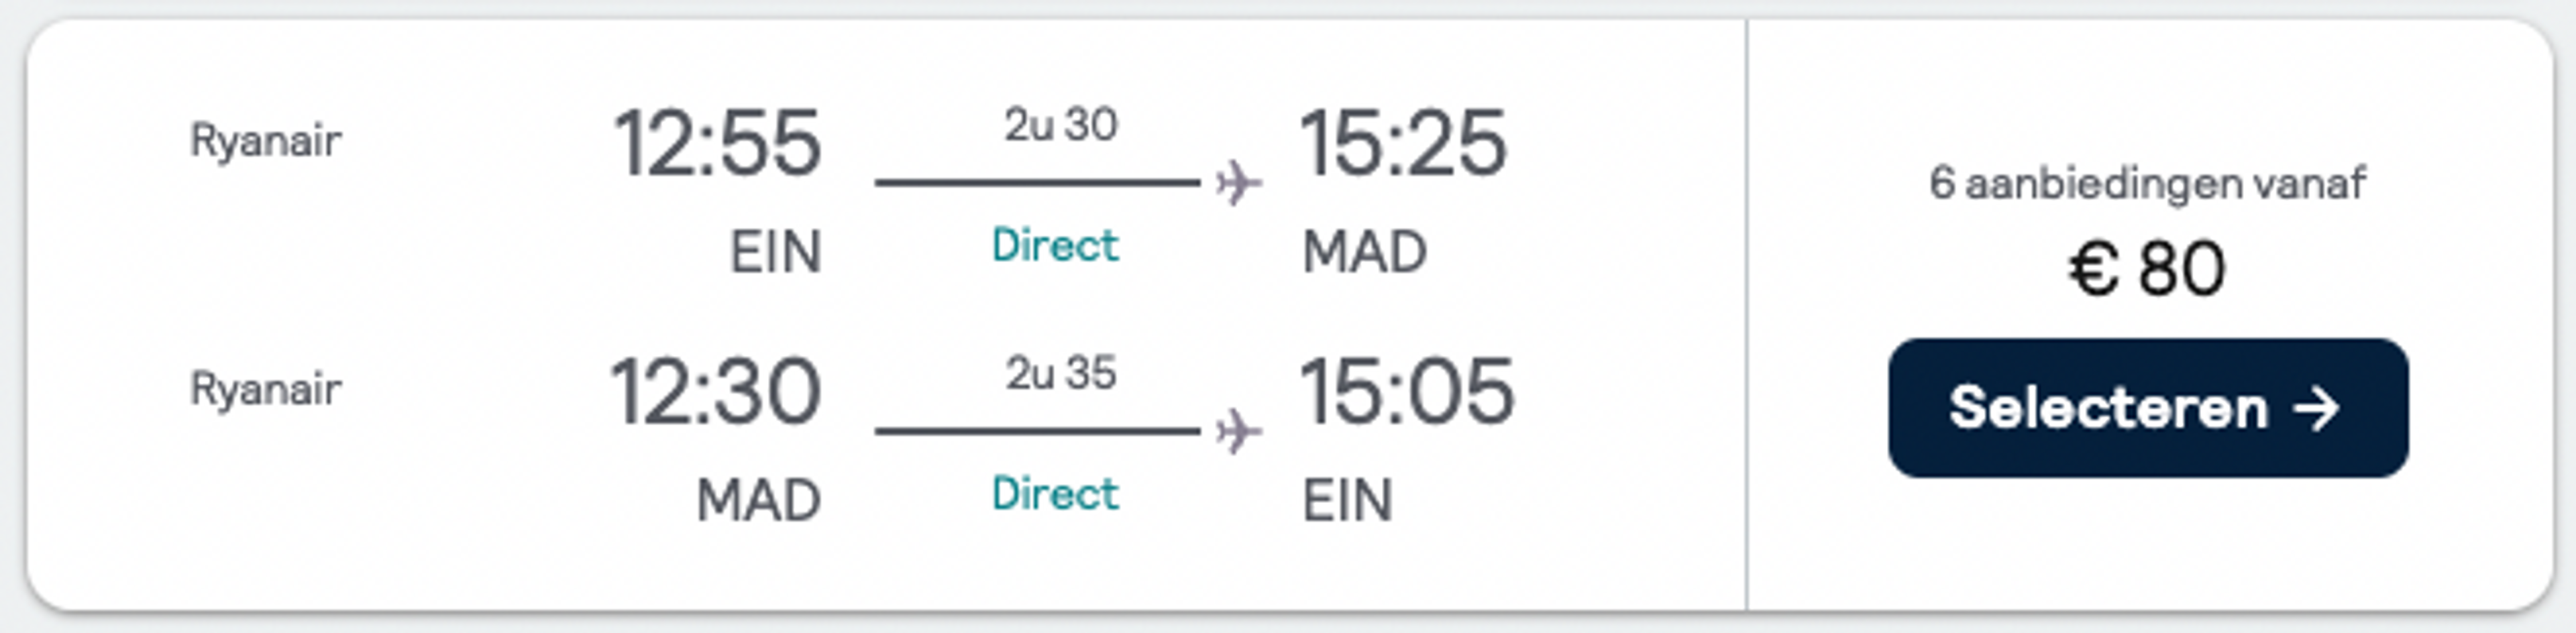2576x633 pixels.
Task: Click the 15:25 arrival time
Action: click(x=1402, y=144)
